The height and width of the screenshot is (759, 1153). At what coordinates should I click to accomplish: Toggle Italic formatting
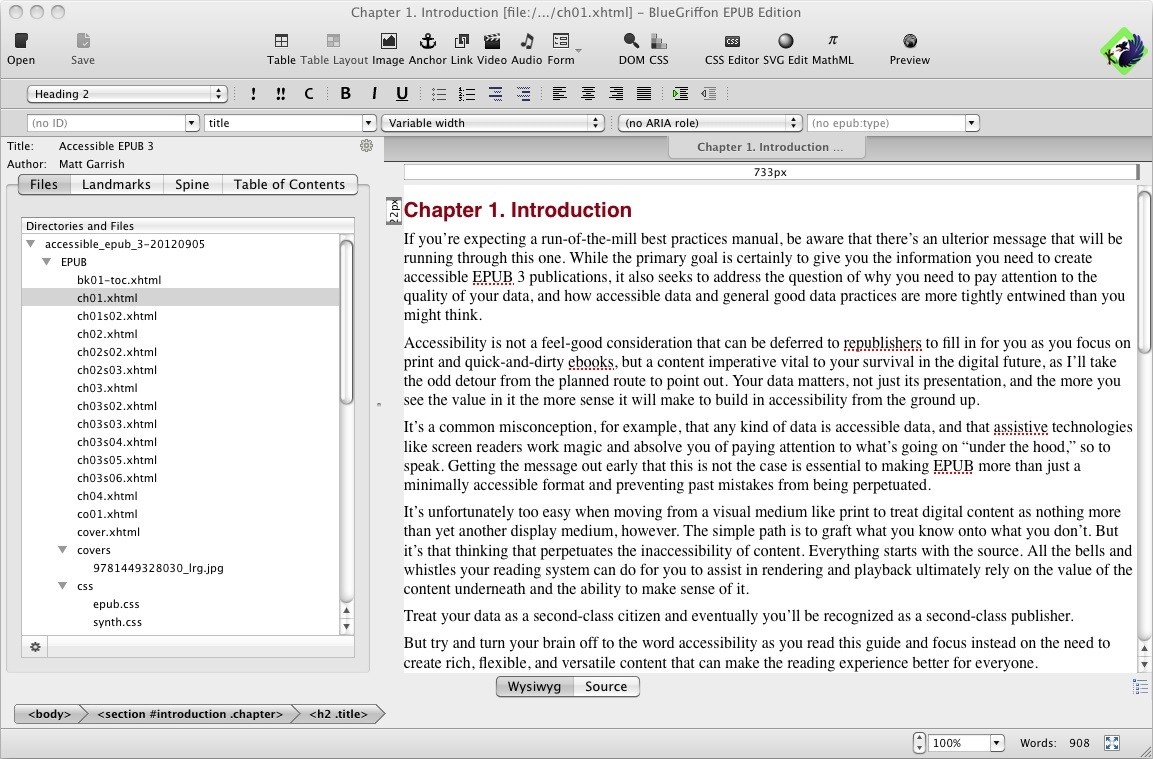coord(374,93)
